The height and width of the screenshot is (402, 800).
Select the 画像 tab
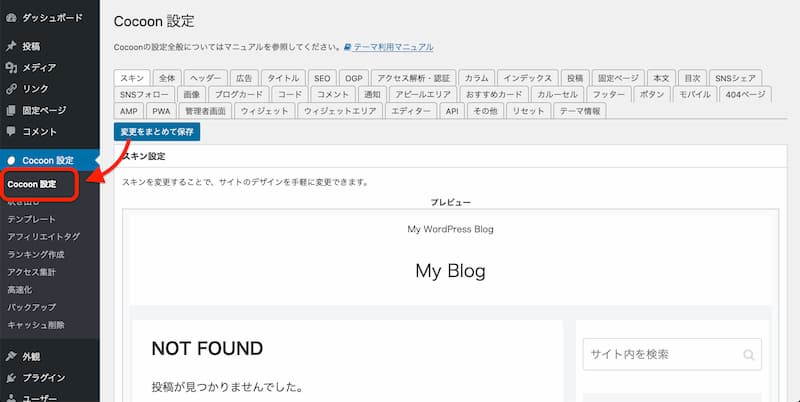click(192, 94)
